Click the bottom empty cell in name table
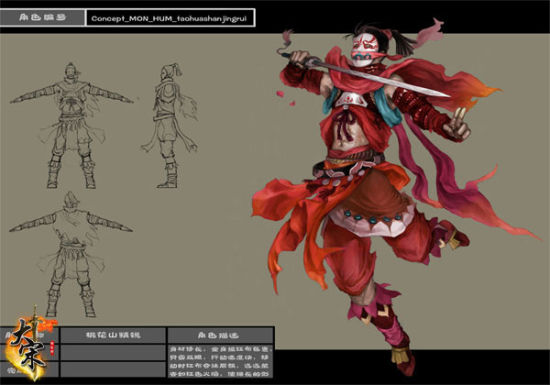This screenshot has width=550, height=385. tap(113, 370)
